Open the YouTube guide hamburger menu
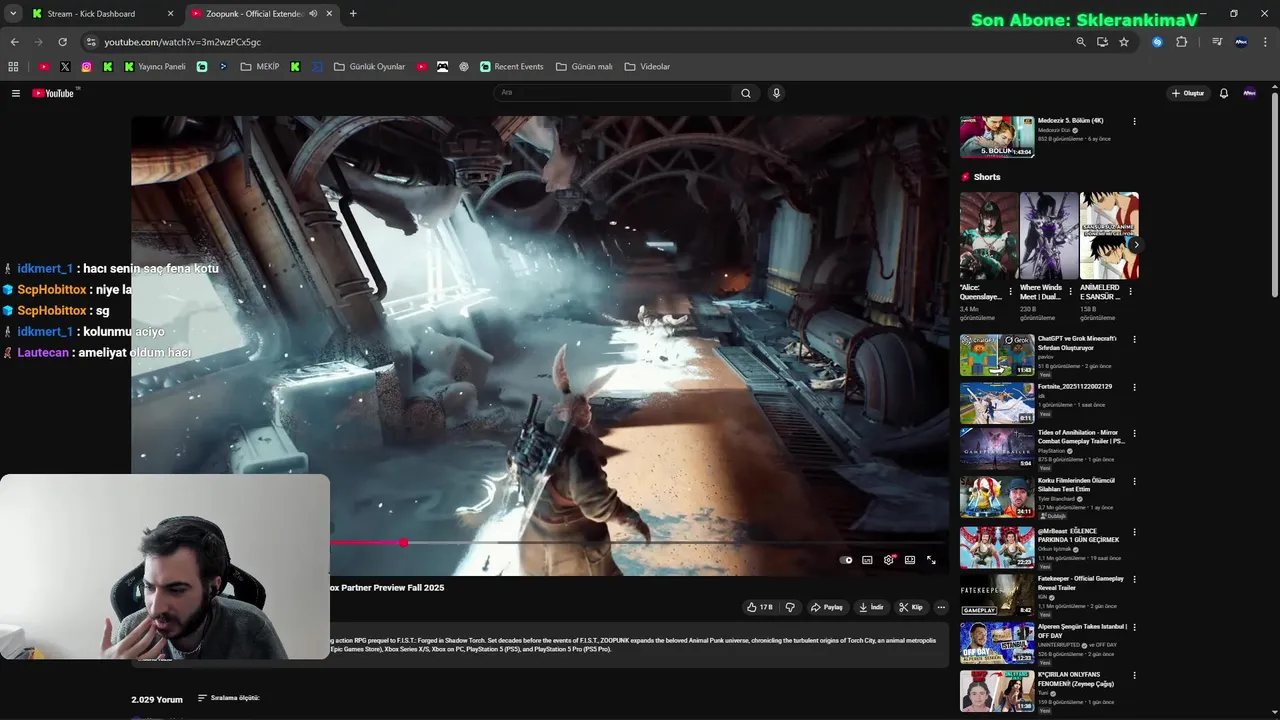The height and width of the screenshot is (720, 1280). click(16, 93)
